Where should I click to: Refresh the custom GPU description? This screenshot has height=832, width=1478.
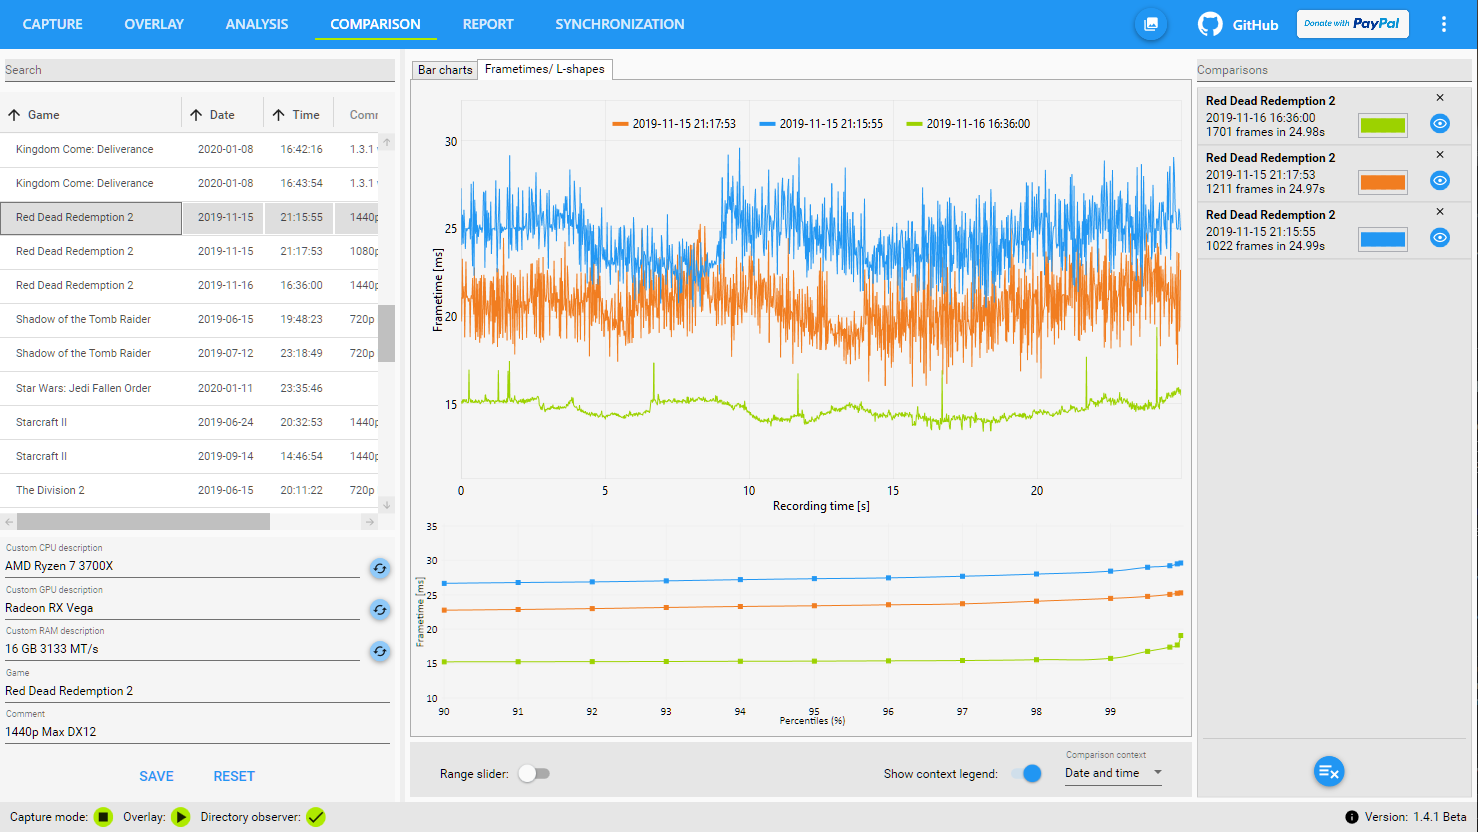(x=380, y=610)
